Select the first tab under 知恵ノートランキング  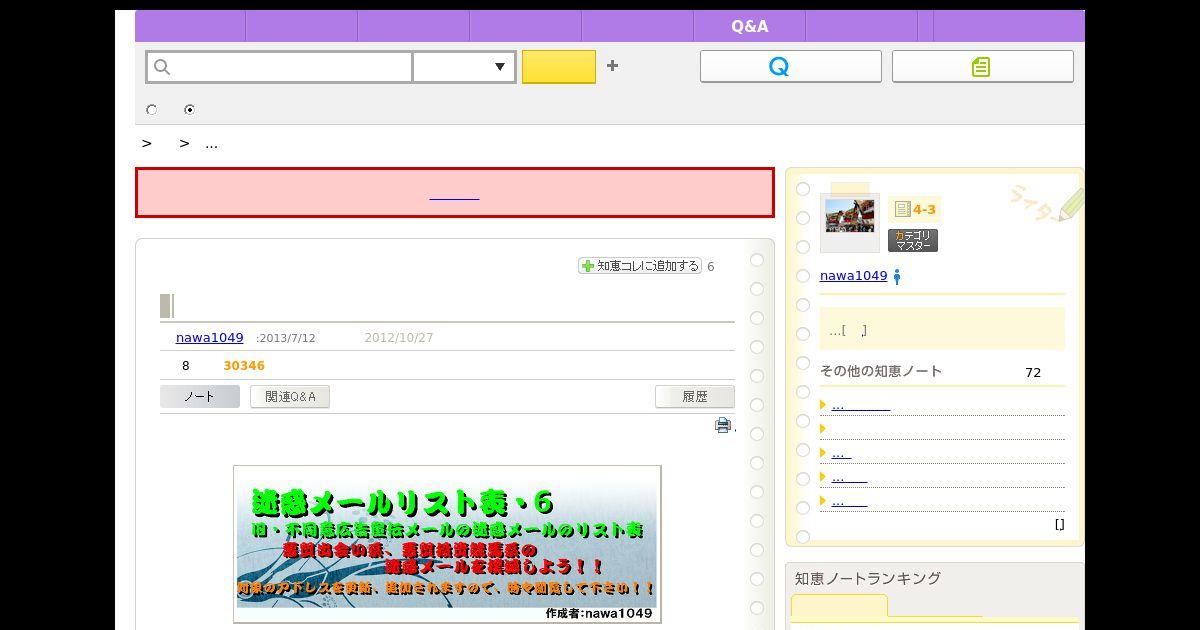[839, 606]
